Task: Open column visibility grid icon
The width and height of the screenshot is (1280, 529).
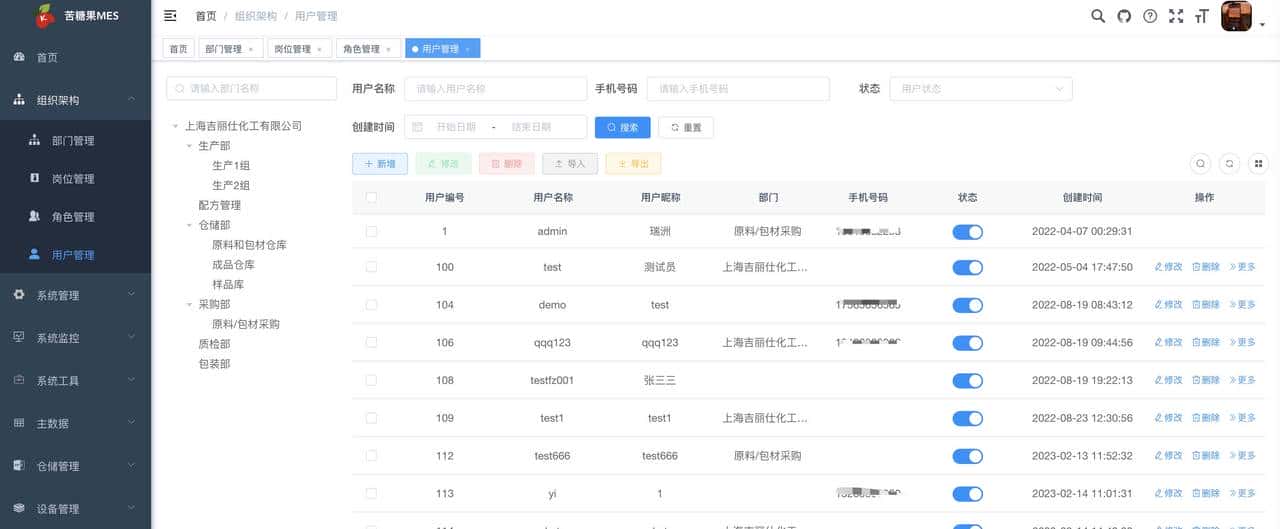Action: coord(1259,164)
